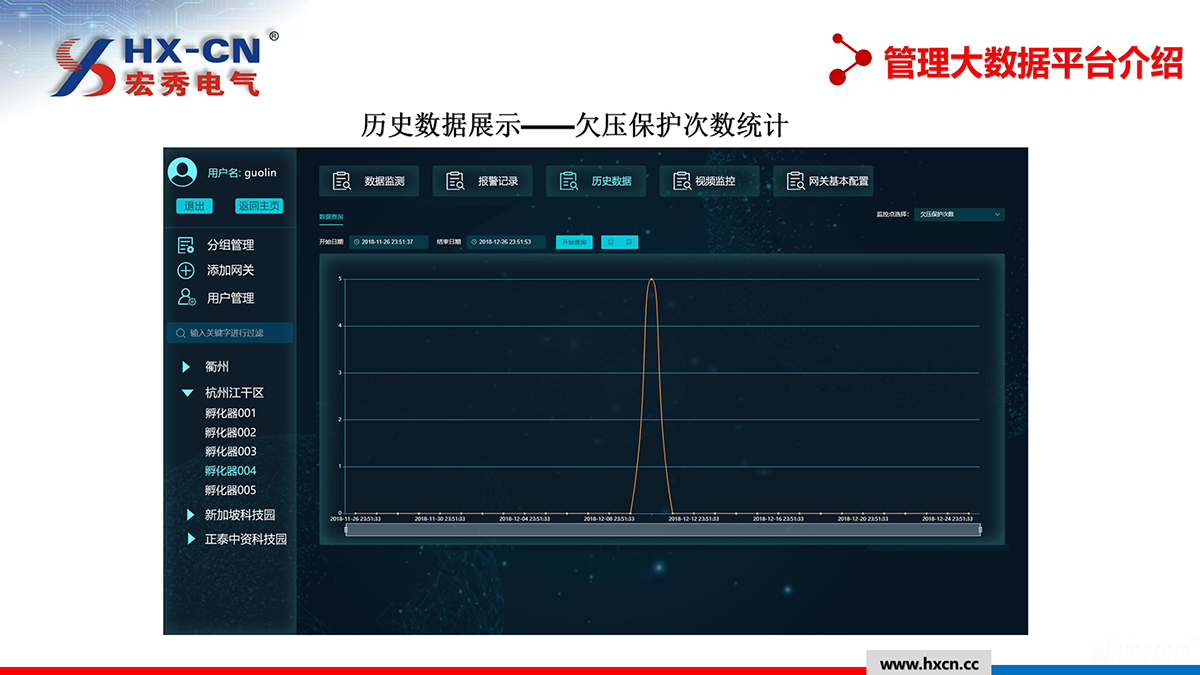Collapse the 杭州江干区 tree node
The image size is (1200, 675).
187,393
